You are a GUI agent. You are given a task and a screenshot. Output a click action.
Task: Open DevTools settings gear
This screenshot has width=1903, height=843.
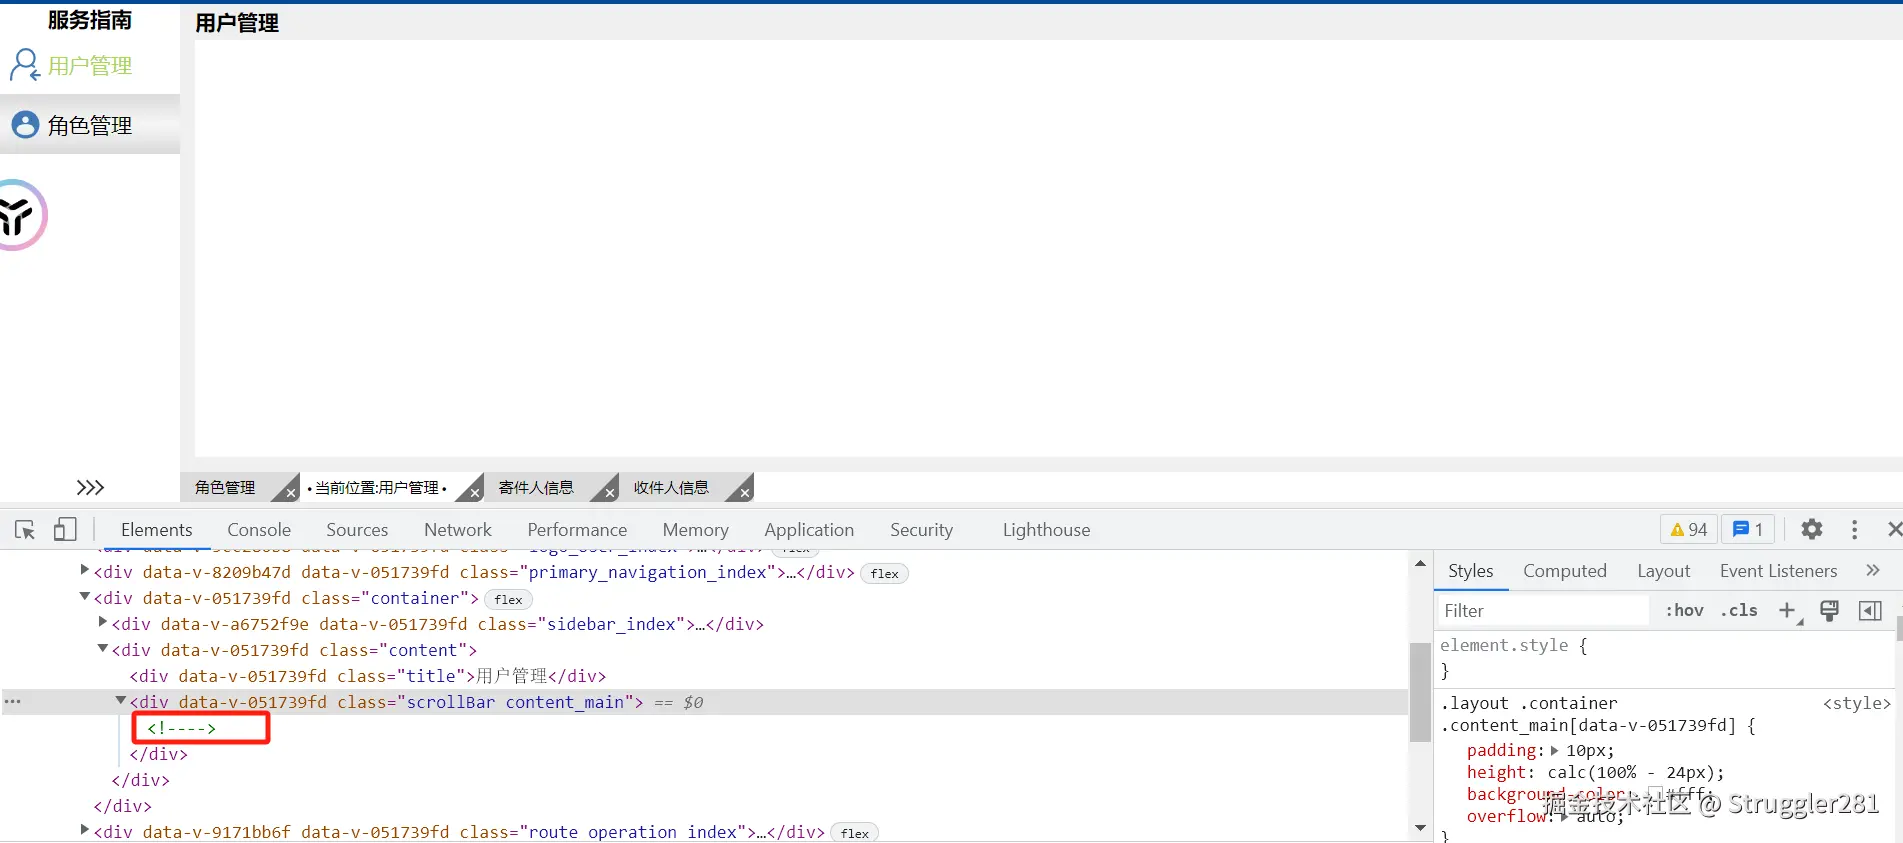pos(1812,529)
